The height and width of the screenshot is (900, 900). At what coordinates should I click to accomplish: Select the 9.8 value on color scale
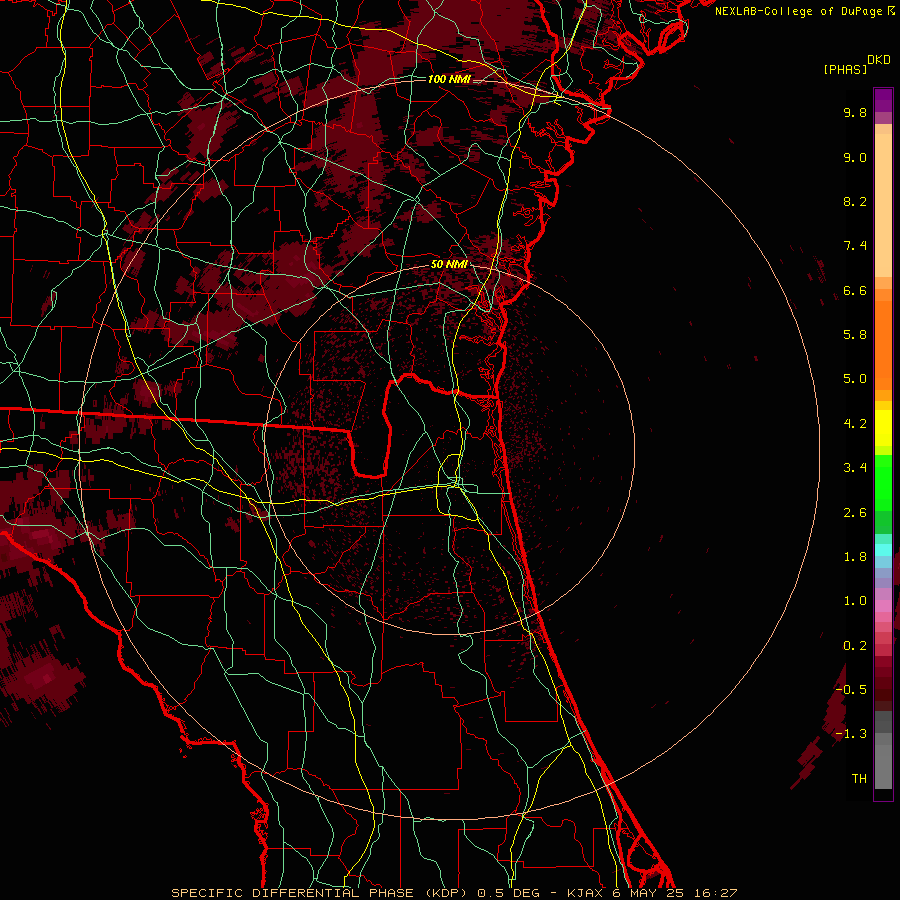[855, 112]
